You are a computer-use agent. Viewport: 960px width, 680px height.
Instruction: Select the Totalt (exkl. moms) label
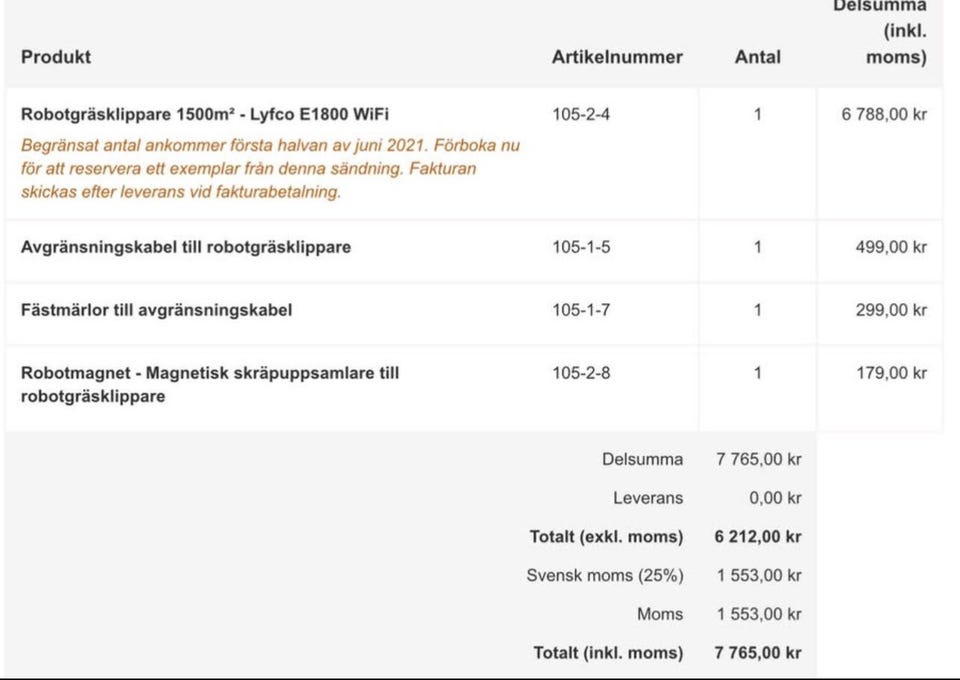[x=606, y=537]
